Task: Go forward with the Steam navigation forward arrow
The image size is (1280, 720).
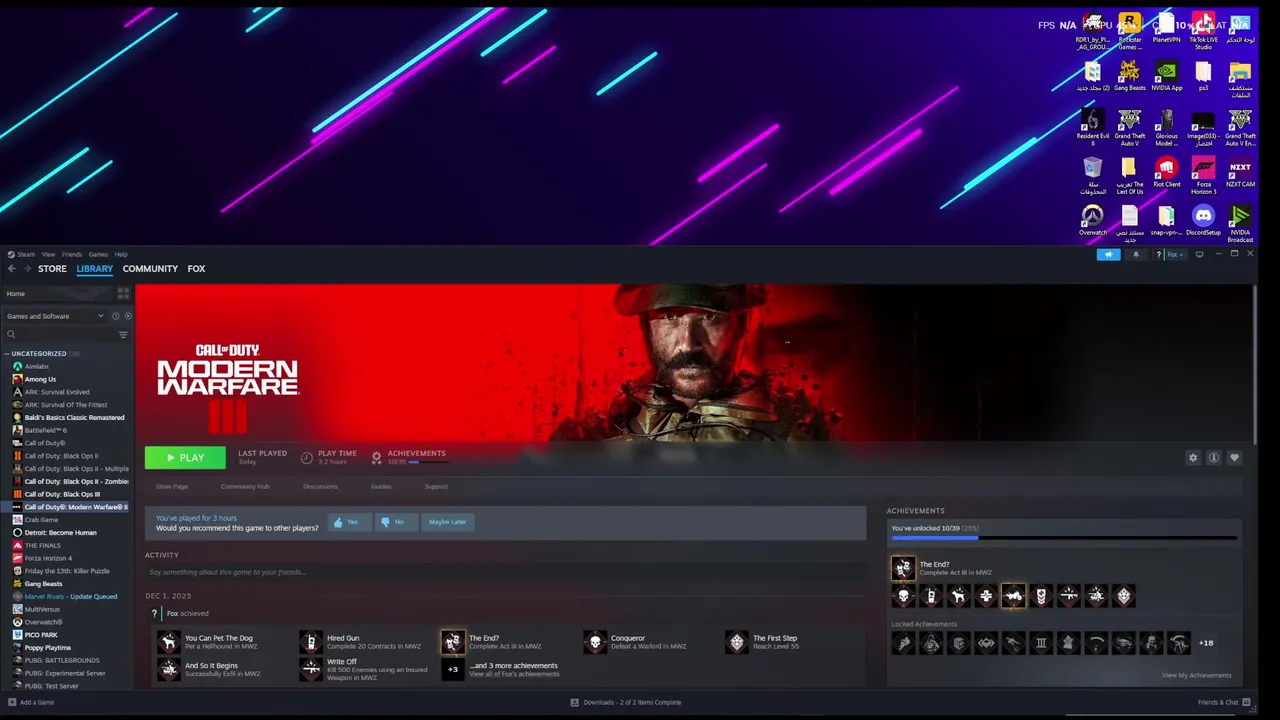Action: [x=26, y=269]
